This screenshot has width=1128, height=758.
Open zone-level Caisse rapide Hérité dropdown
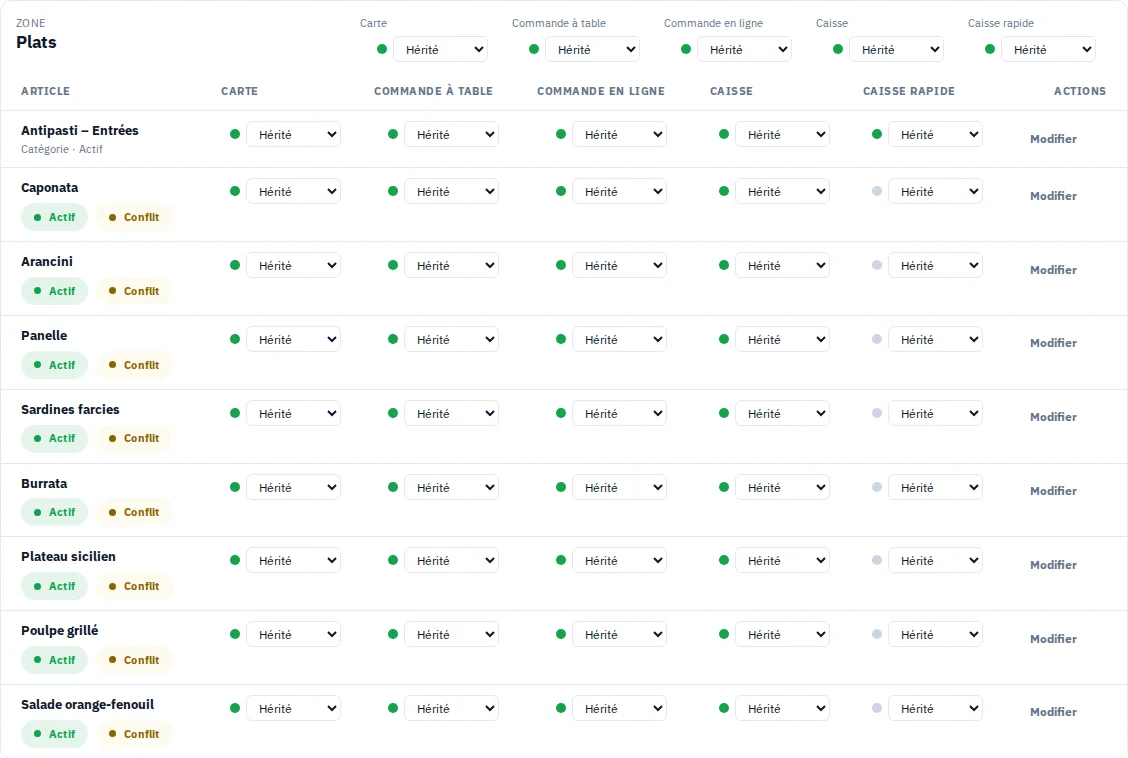tap(1048, 50)
